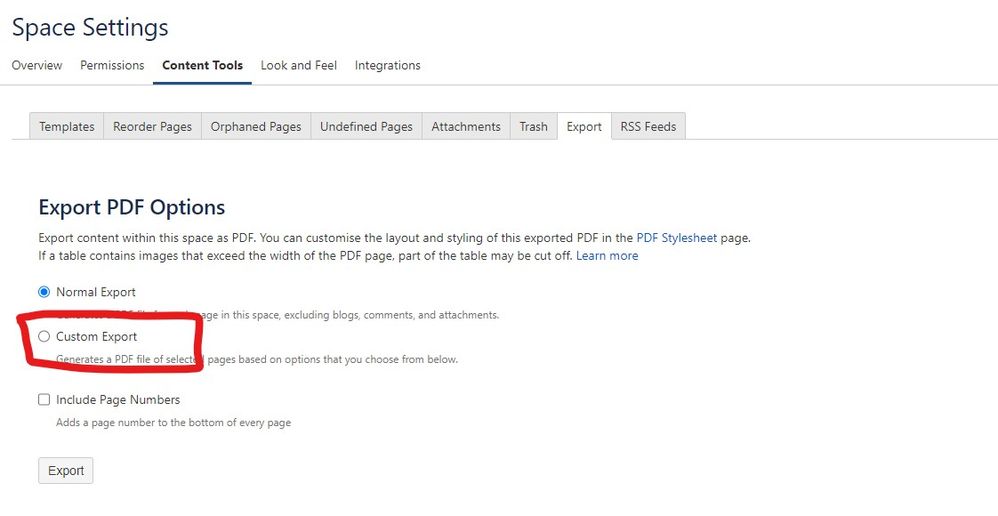Select the Custom Export radio option
Image resolution: width=998 pixels, height=516 pixels.
(44, 337)
